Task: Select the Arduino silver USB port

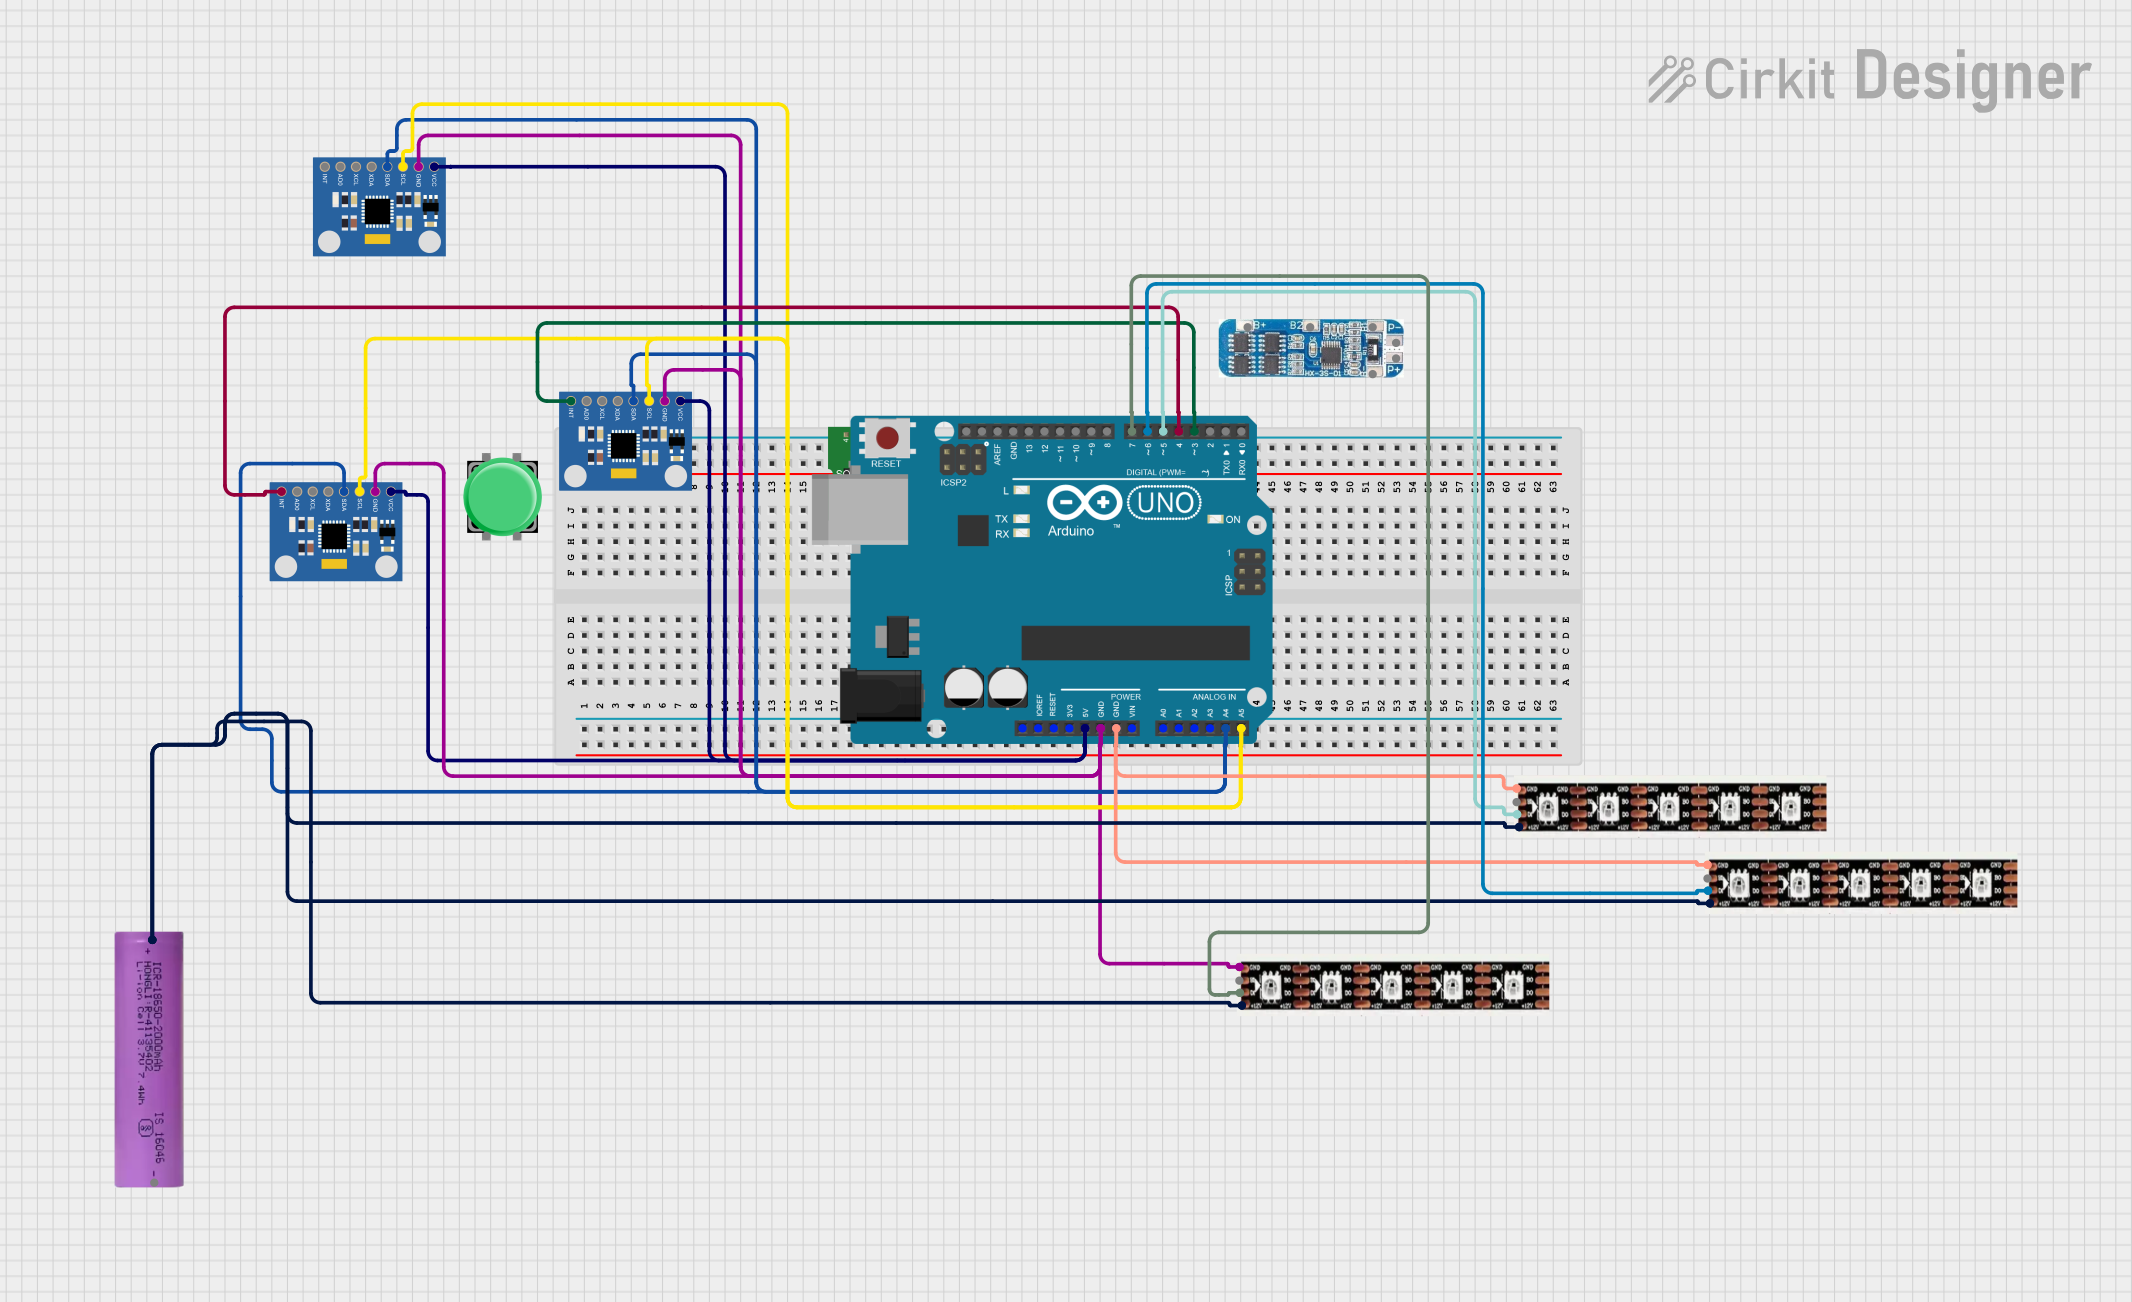Action: [860, 509]
